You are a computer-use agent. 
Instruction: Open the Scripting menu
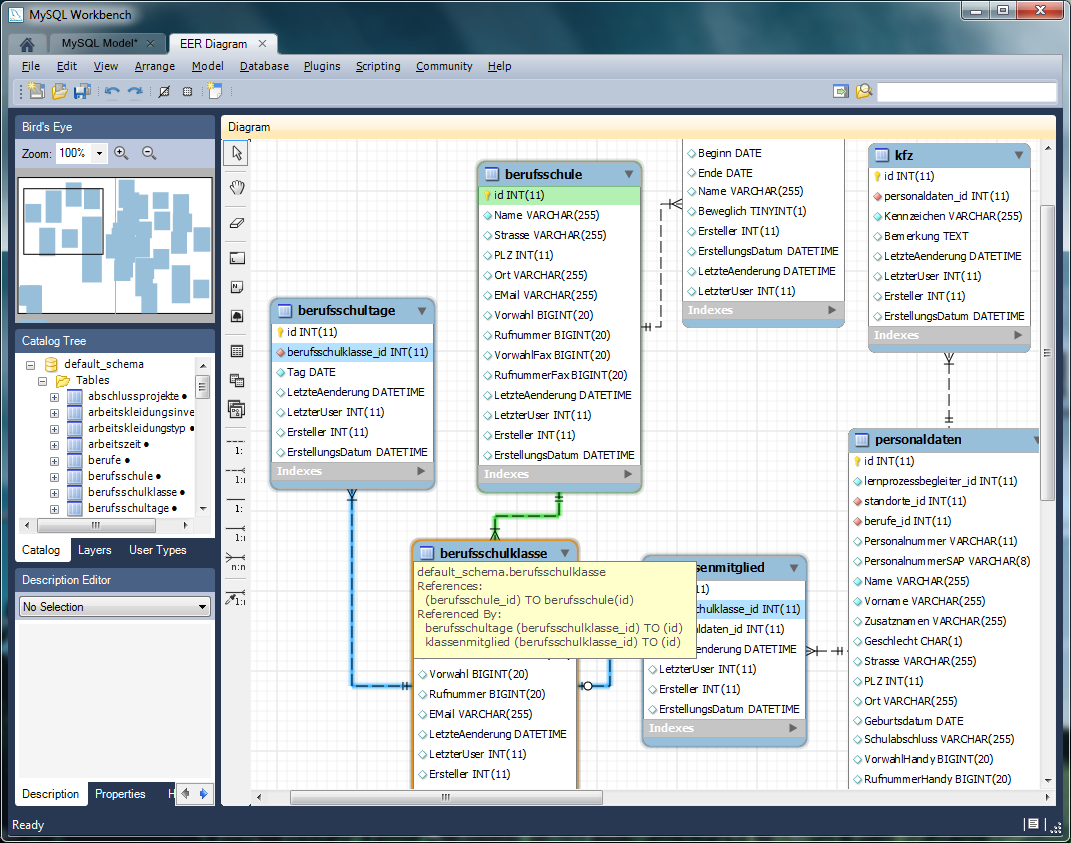click(378, 66)
